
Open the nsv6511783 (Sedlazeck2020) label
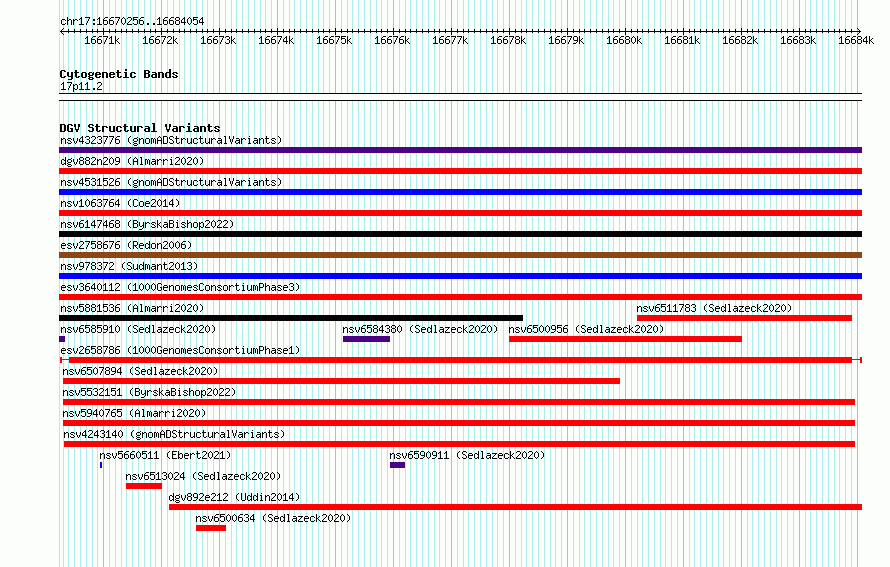click(x=714, y=308)
